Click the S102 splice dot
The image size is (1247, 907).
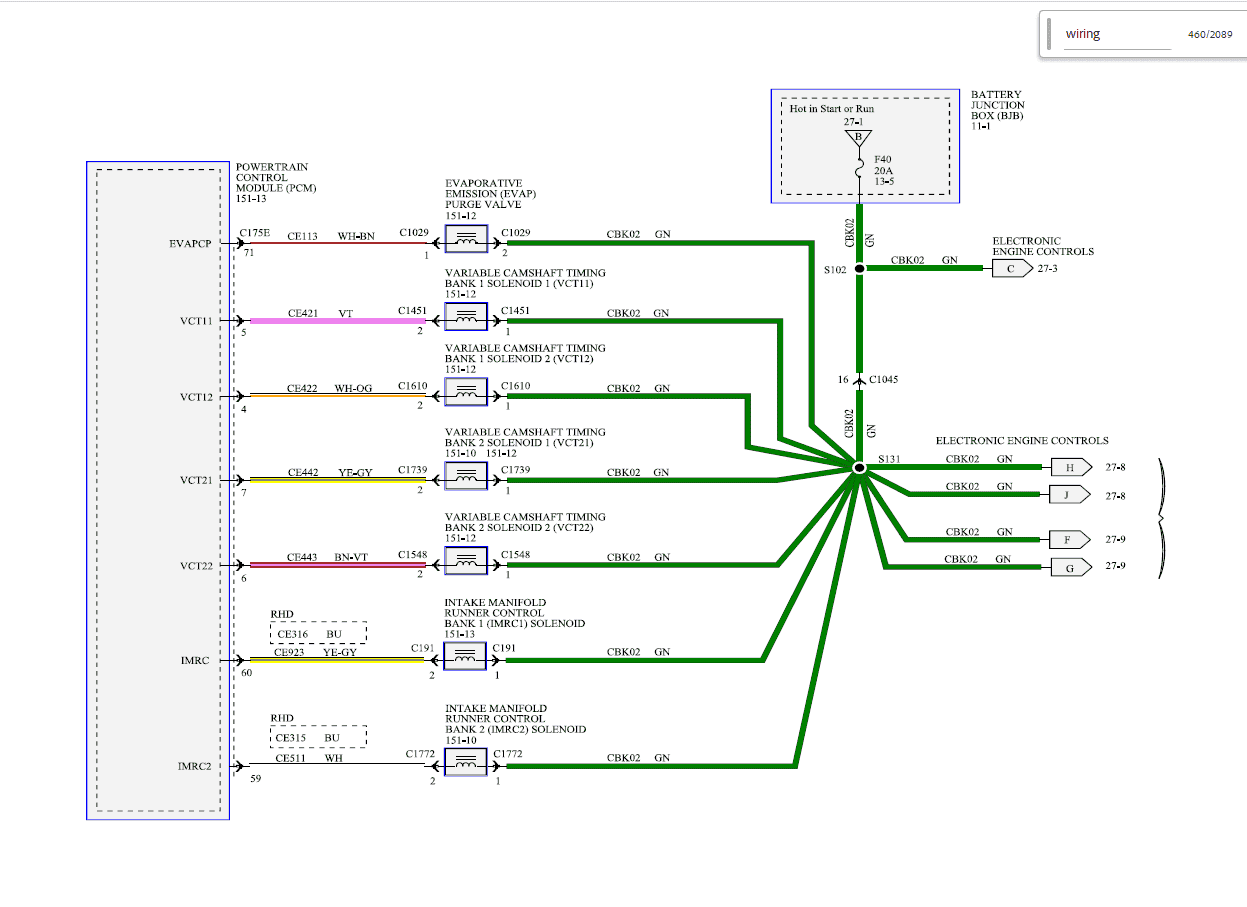(858, 268)
